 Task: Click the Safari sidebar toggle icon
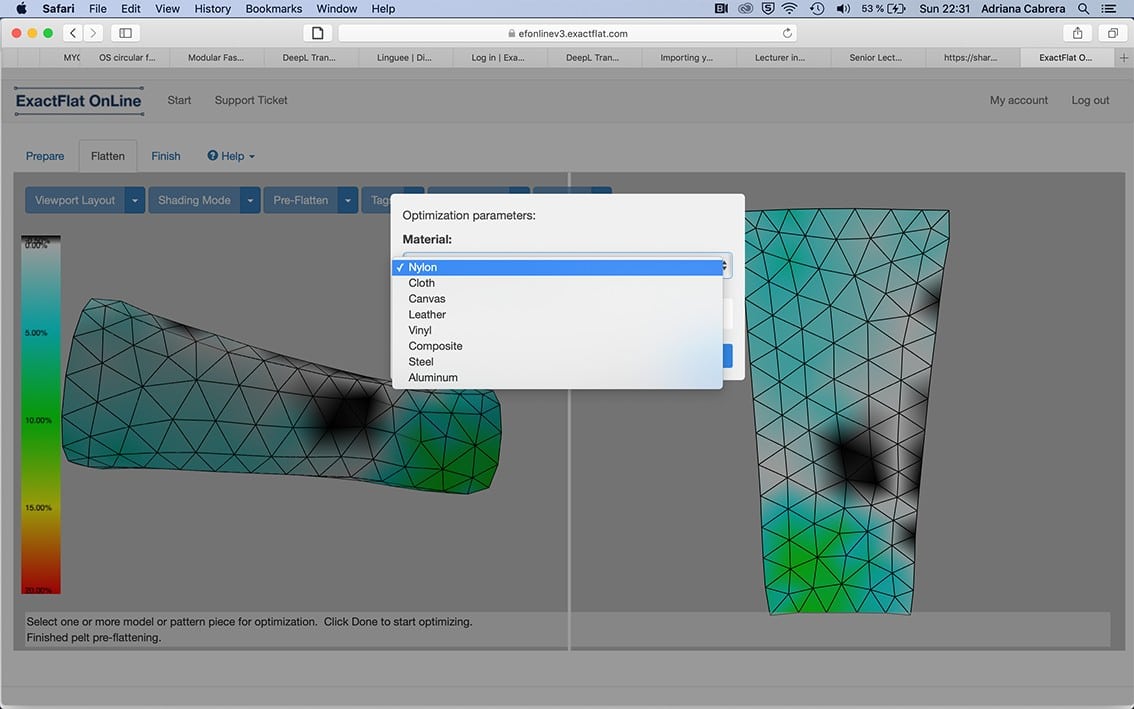(126, 33)
